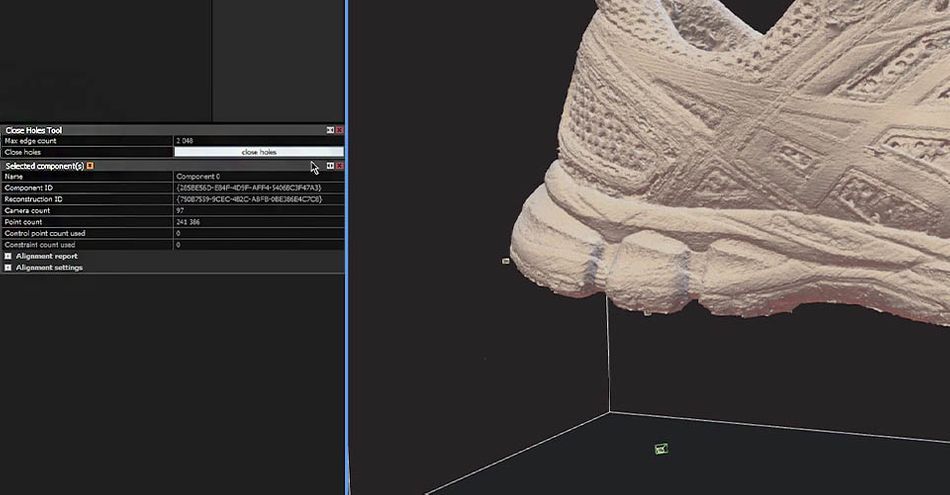Select the small camera marker near shoe heel
The image size is (950, 495).
(506, 261)
